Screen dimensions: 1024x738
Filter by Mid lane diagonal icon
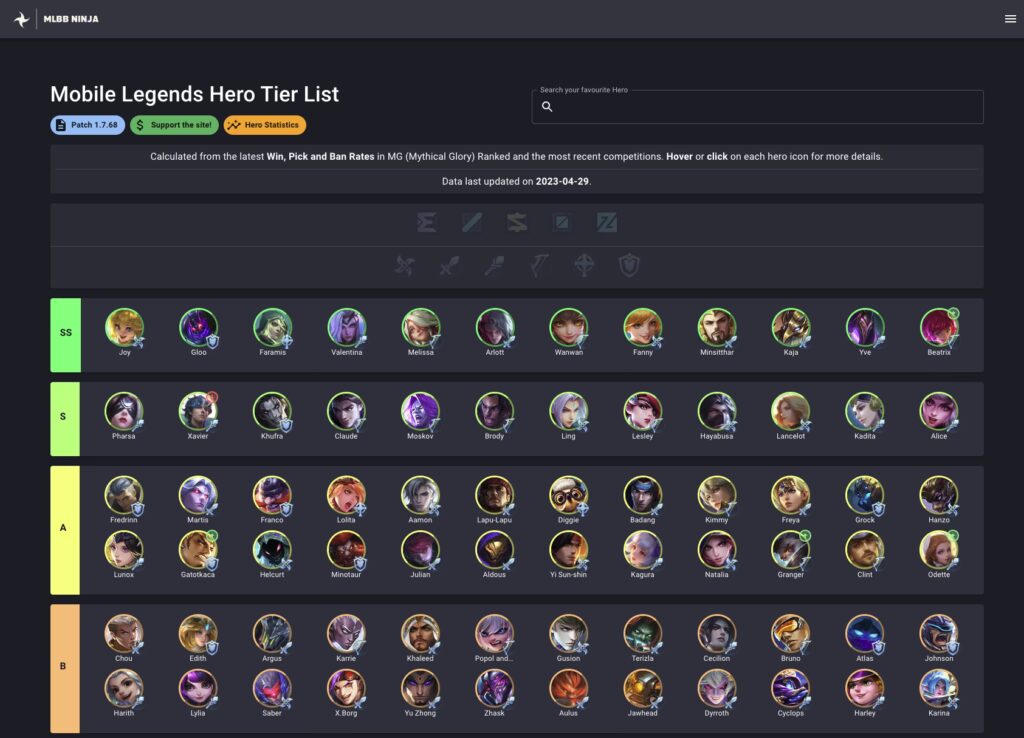[x=472, y=223]
